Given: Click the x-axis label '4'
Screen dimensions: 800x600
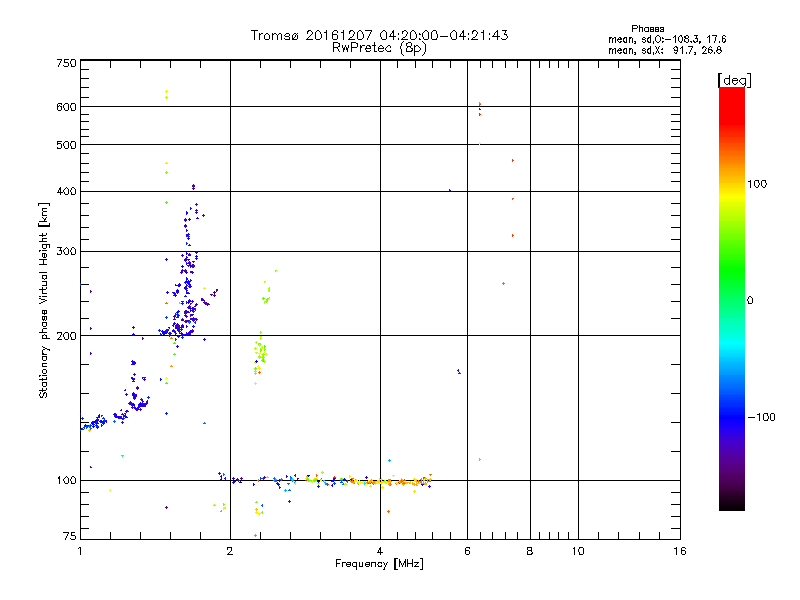Looking at the screenshot, I should pyautogui.click(x=380, y=551).
